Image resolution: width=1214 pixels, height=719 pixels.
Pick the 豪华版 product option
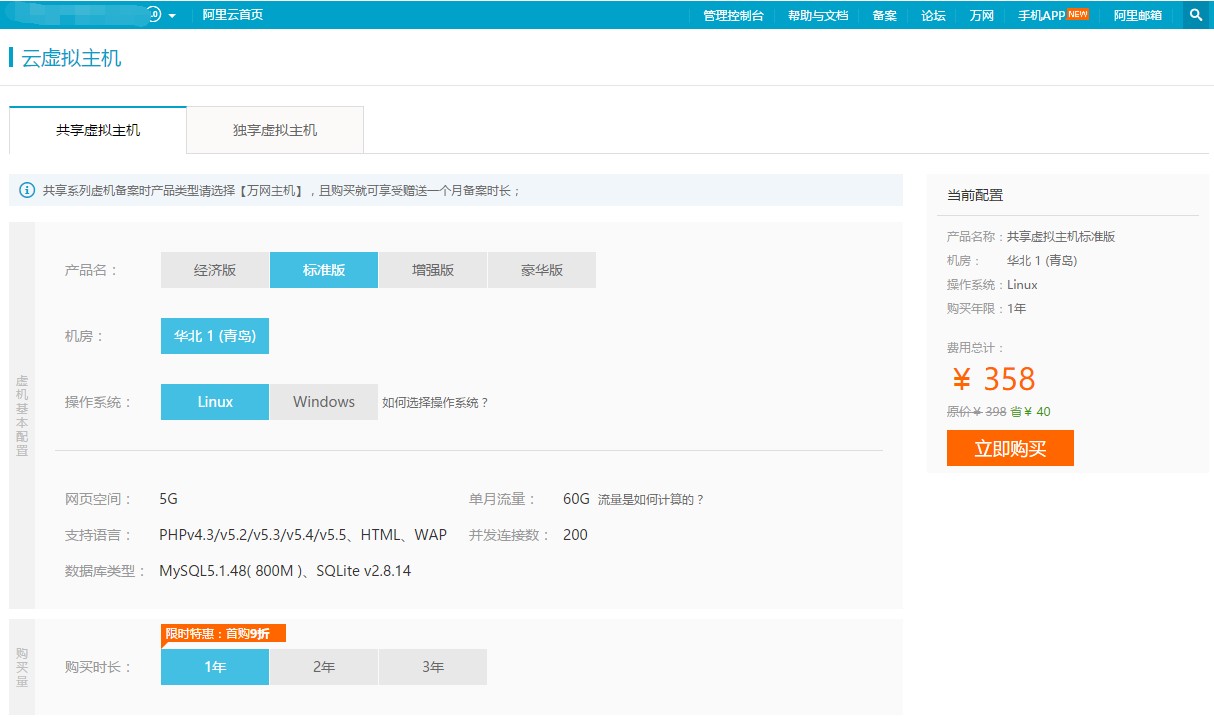(542, 270)
